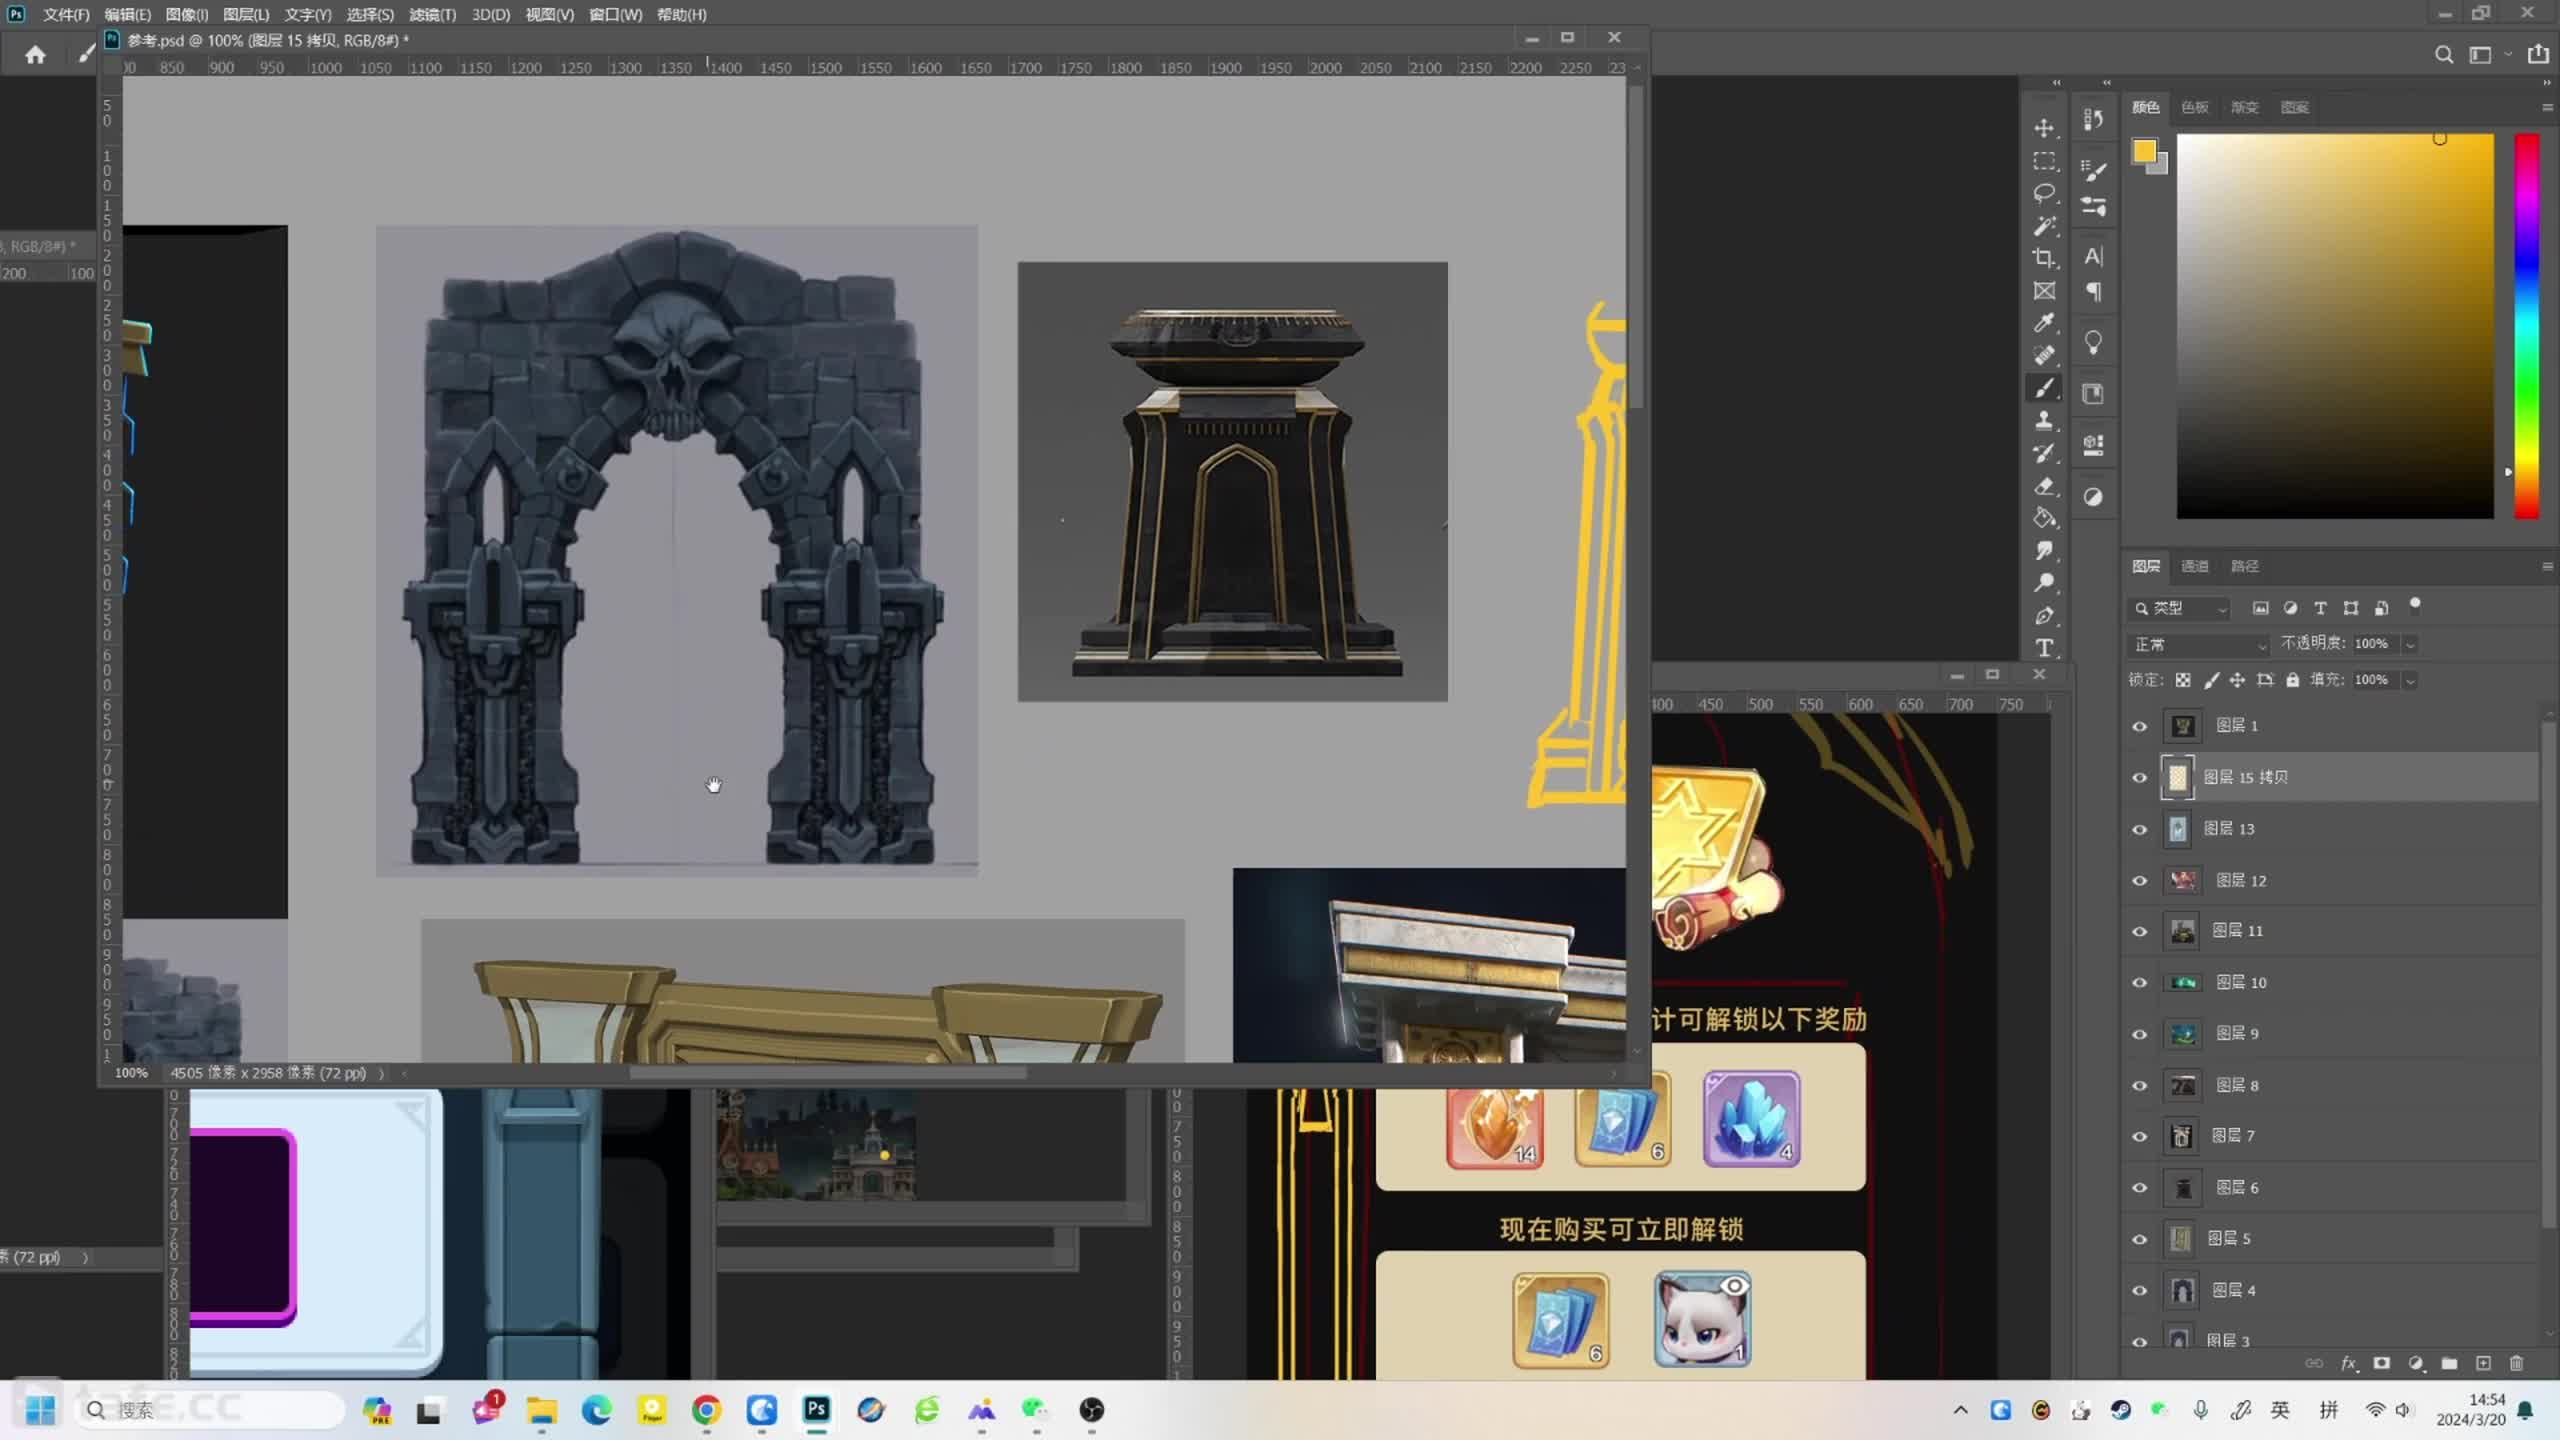The width and height of the screenshot is (2560, 1440).
Task: Toggle visibility of 图层 11
Action: [2140, 931]
